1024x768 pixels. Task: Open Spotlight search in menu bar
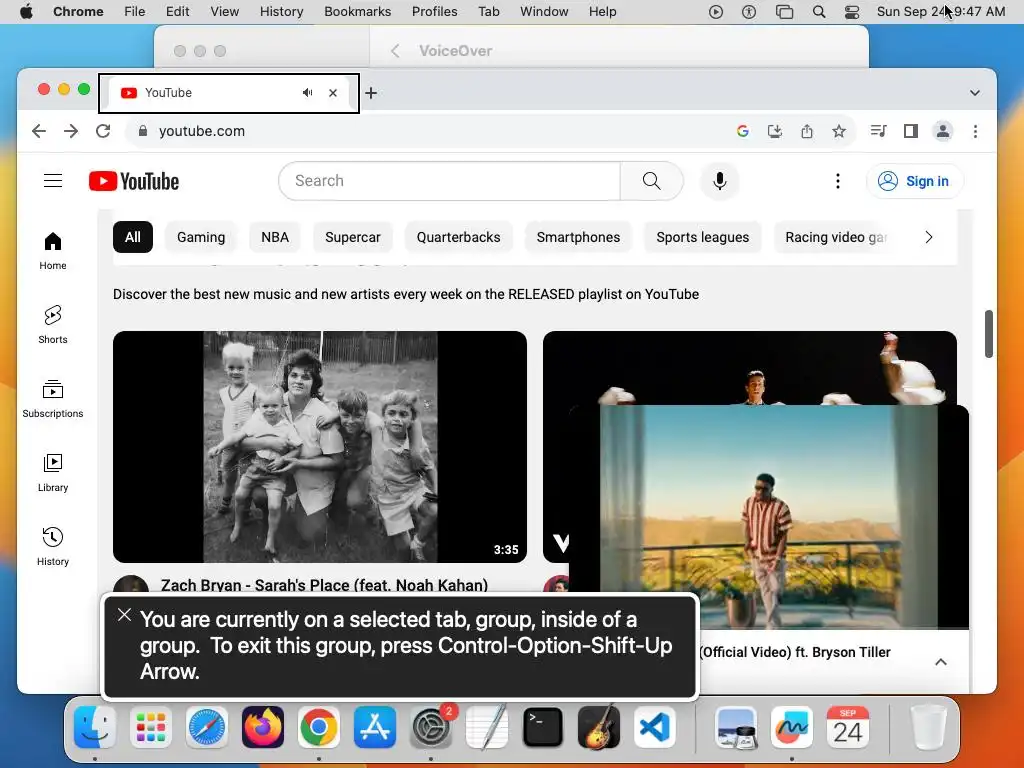coord(818,12)
